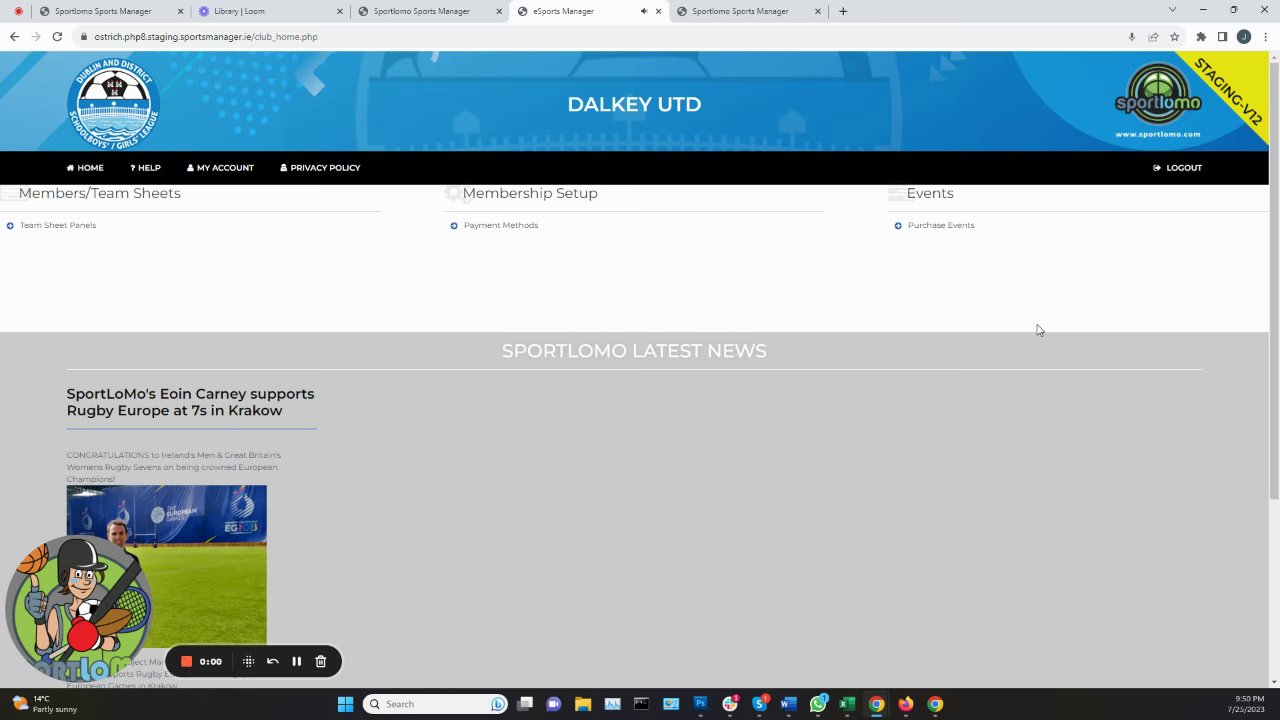This screenshot has height=720, width=1280.
Task: Open Word from the taskbar
Action: (788, 704)
